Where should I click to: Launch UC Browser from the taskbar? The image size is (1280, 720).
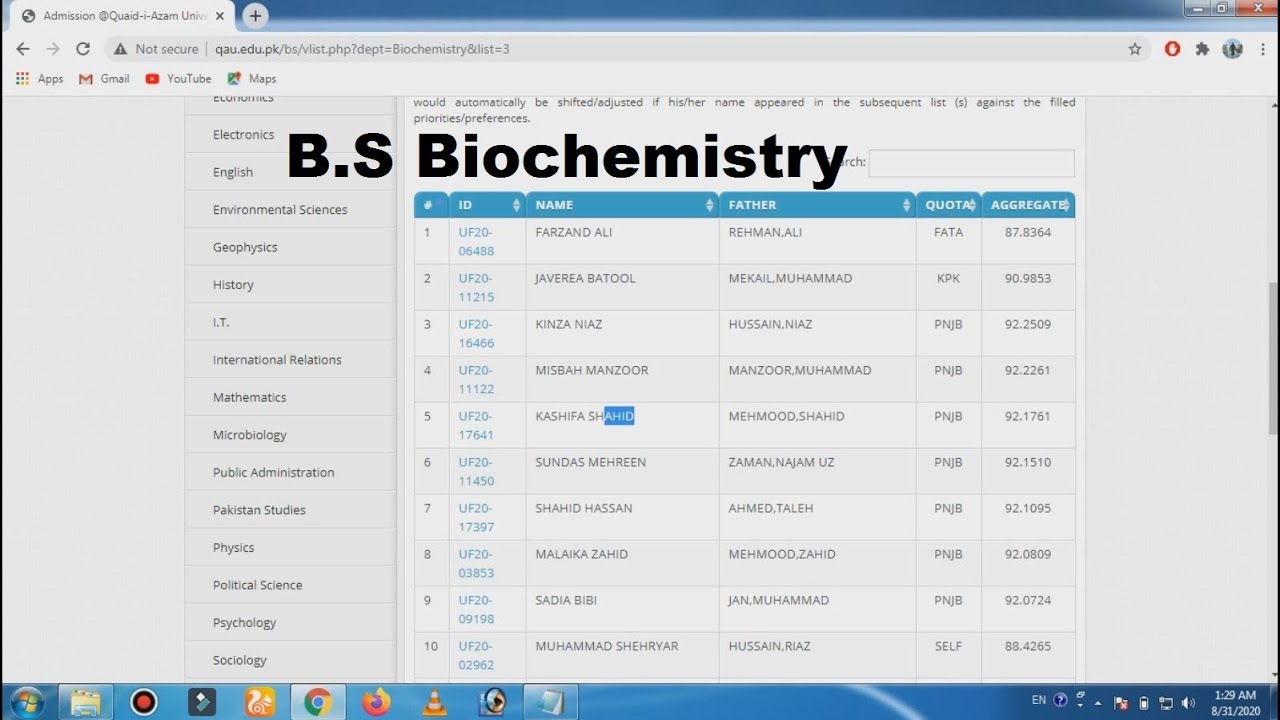[260, 702]
